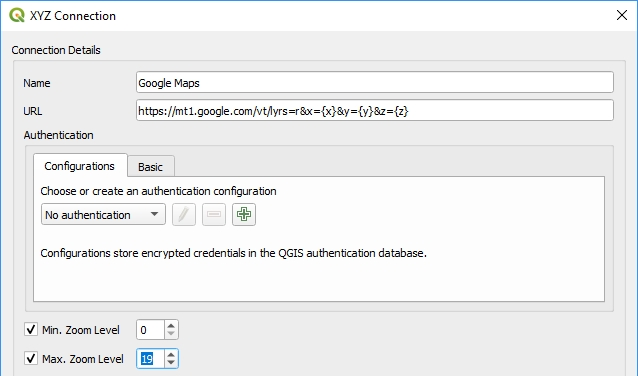Click the Min. Zoom Level value box

point(151,330)
